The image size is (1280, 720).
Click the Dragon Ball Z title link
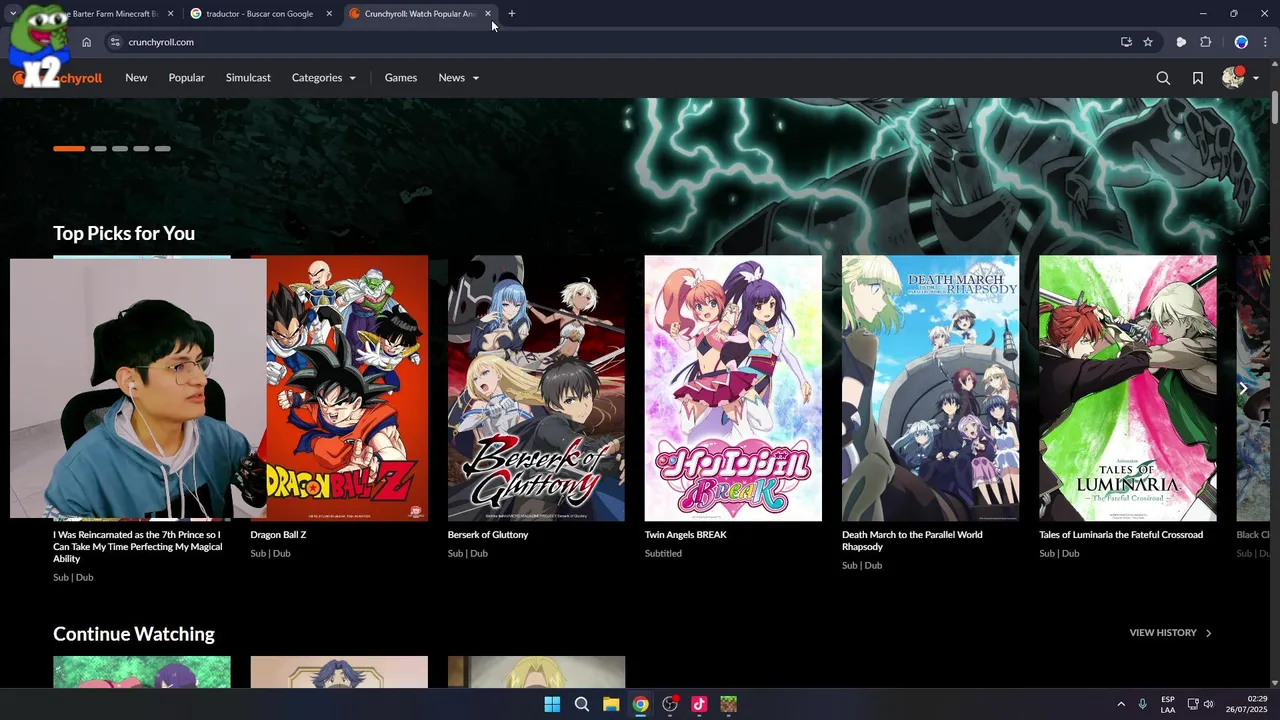pyautogui.click(x=278, y=535)
